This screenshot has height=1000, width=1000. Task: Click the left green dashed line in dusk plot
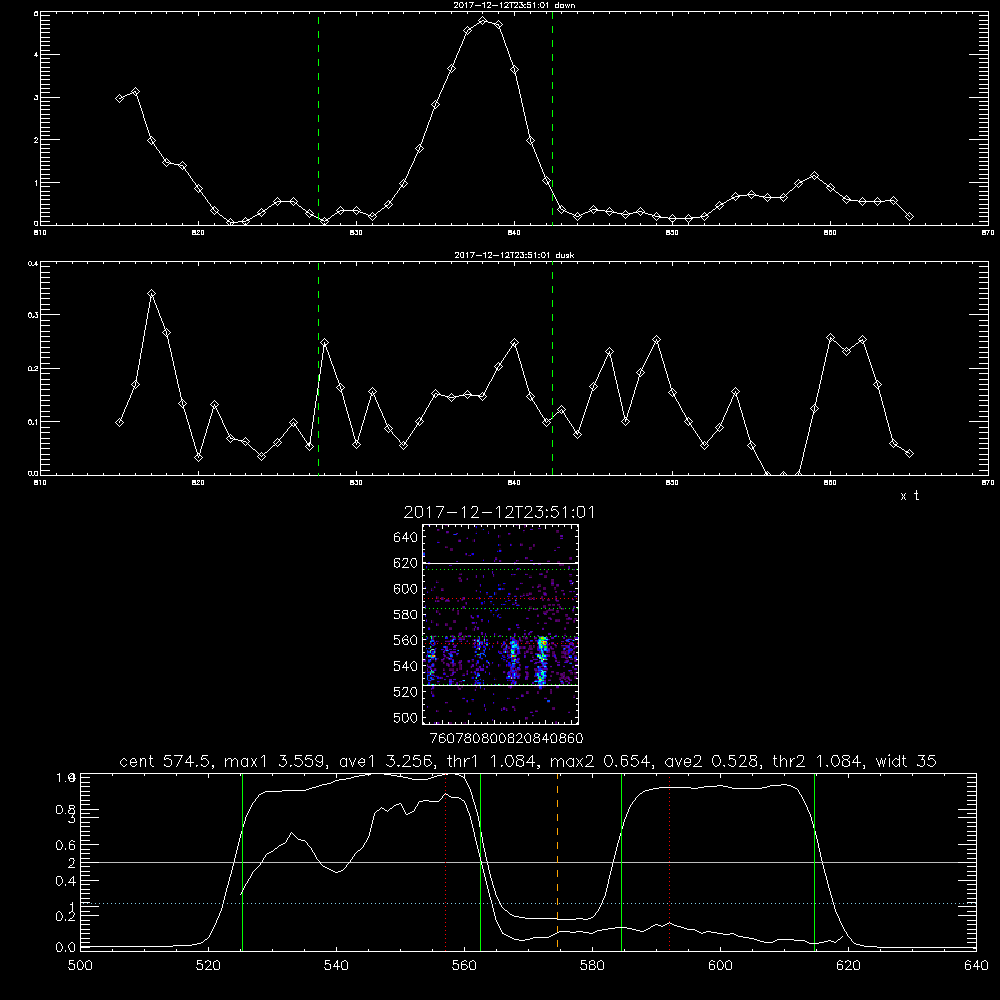point(318,369)
